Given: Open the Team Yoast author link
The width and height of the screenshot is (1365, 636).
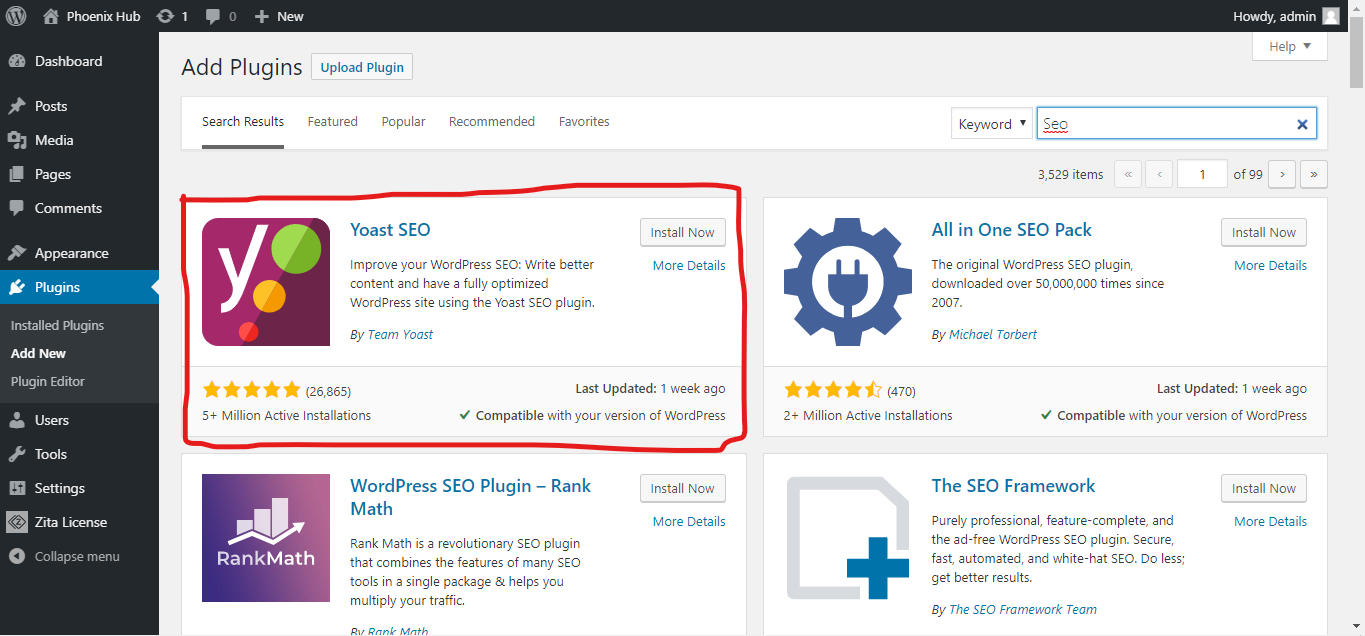Looking at the screenshot, I should click(x=400, y=335).
